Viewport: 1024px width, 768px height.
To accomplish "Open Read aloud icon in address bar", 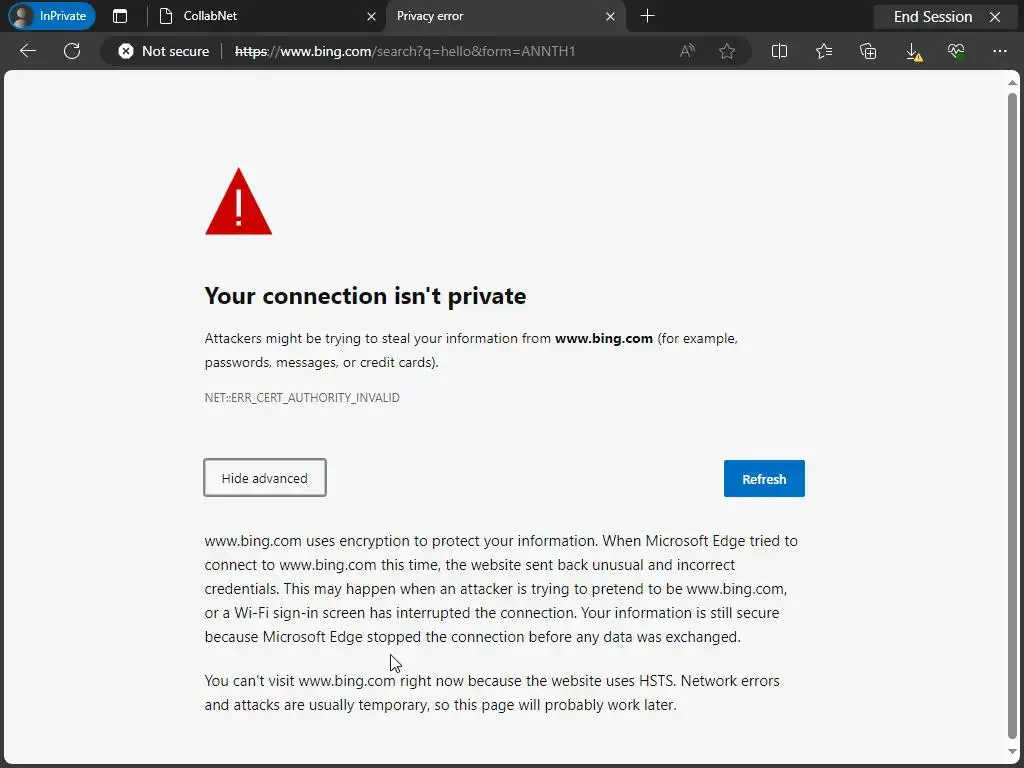I will [x=687, y=51].
